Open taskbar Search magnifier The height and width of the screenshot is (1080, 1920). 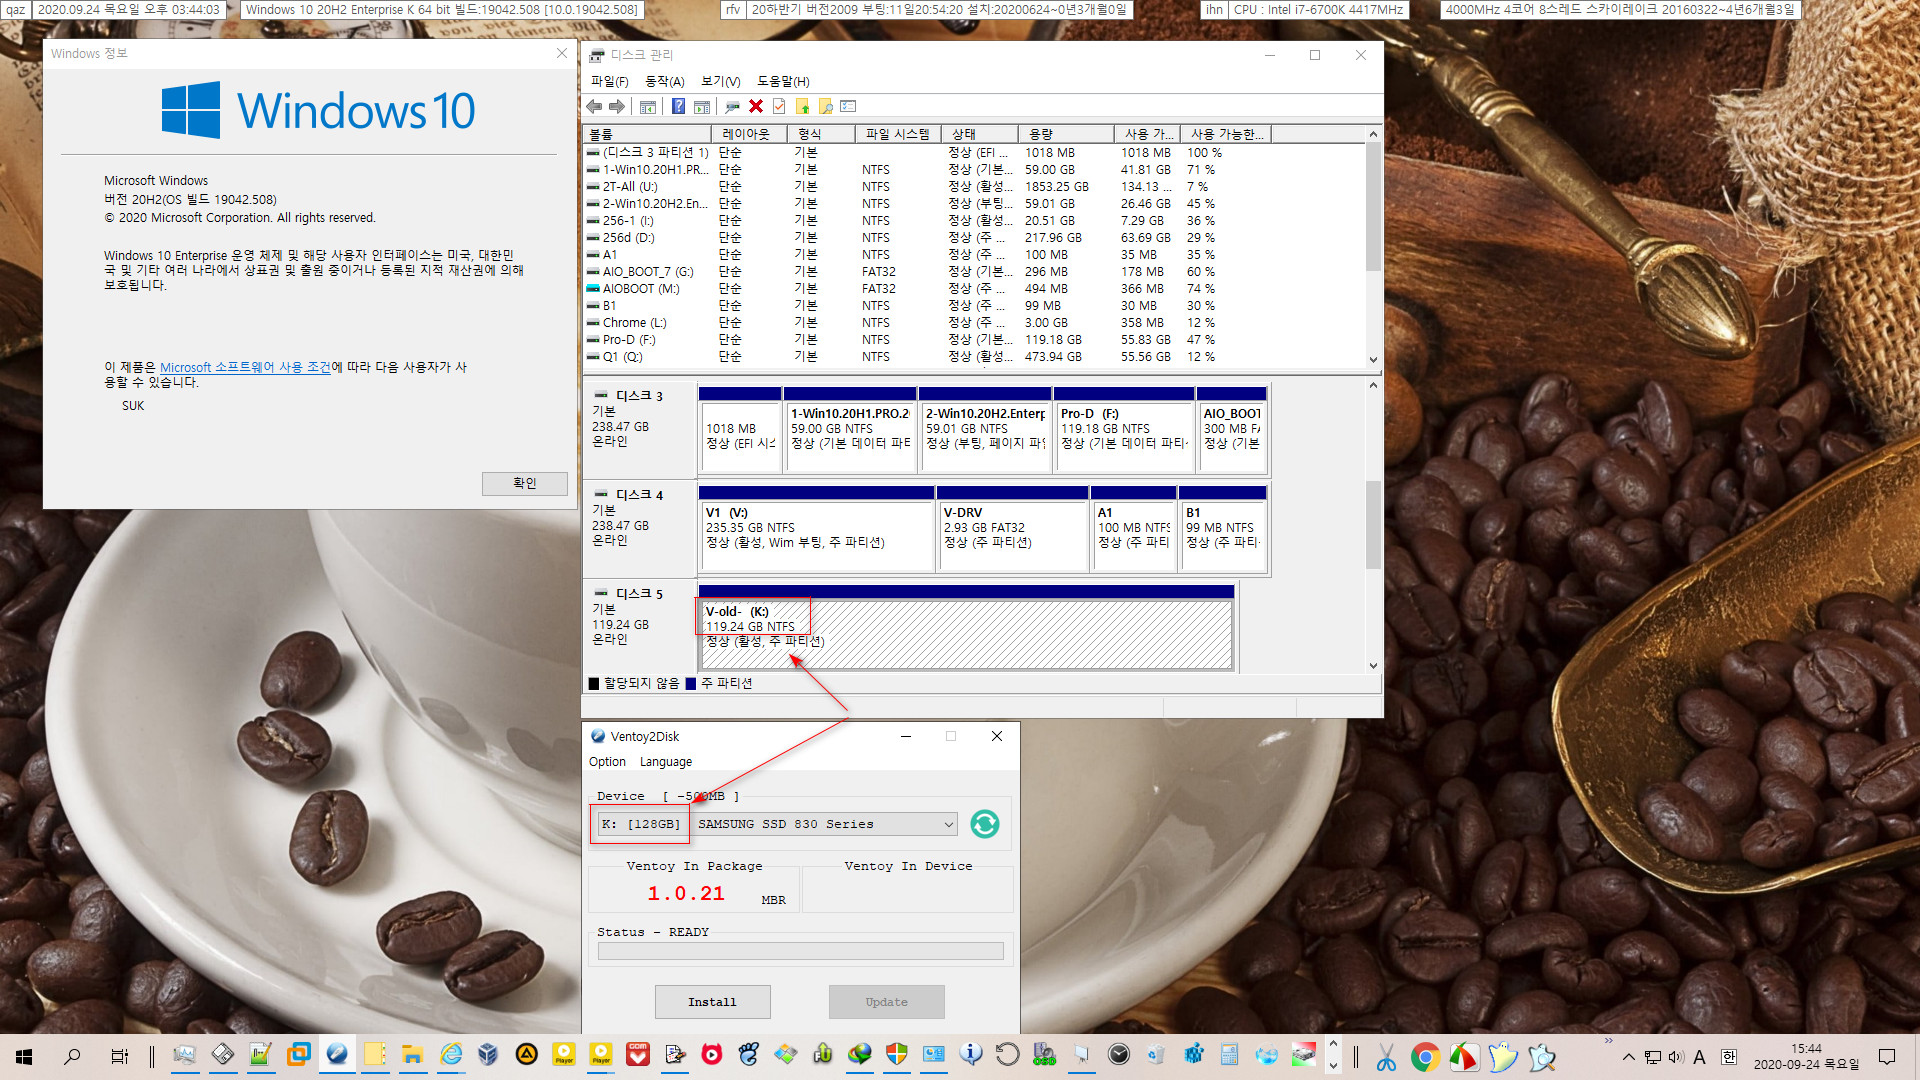click(72, 1056)
